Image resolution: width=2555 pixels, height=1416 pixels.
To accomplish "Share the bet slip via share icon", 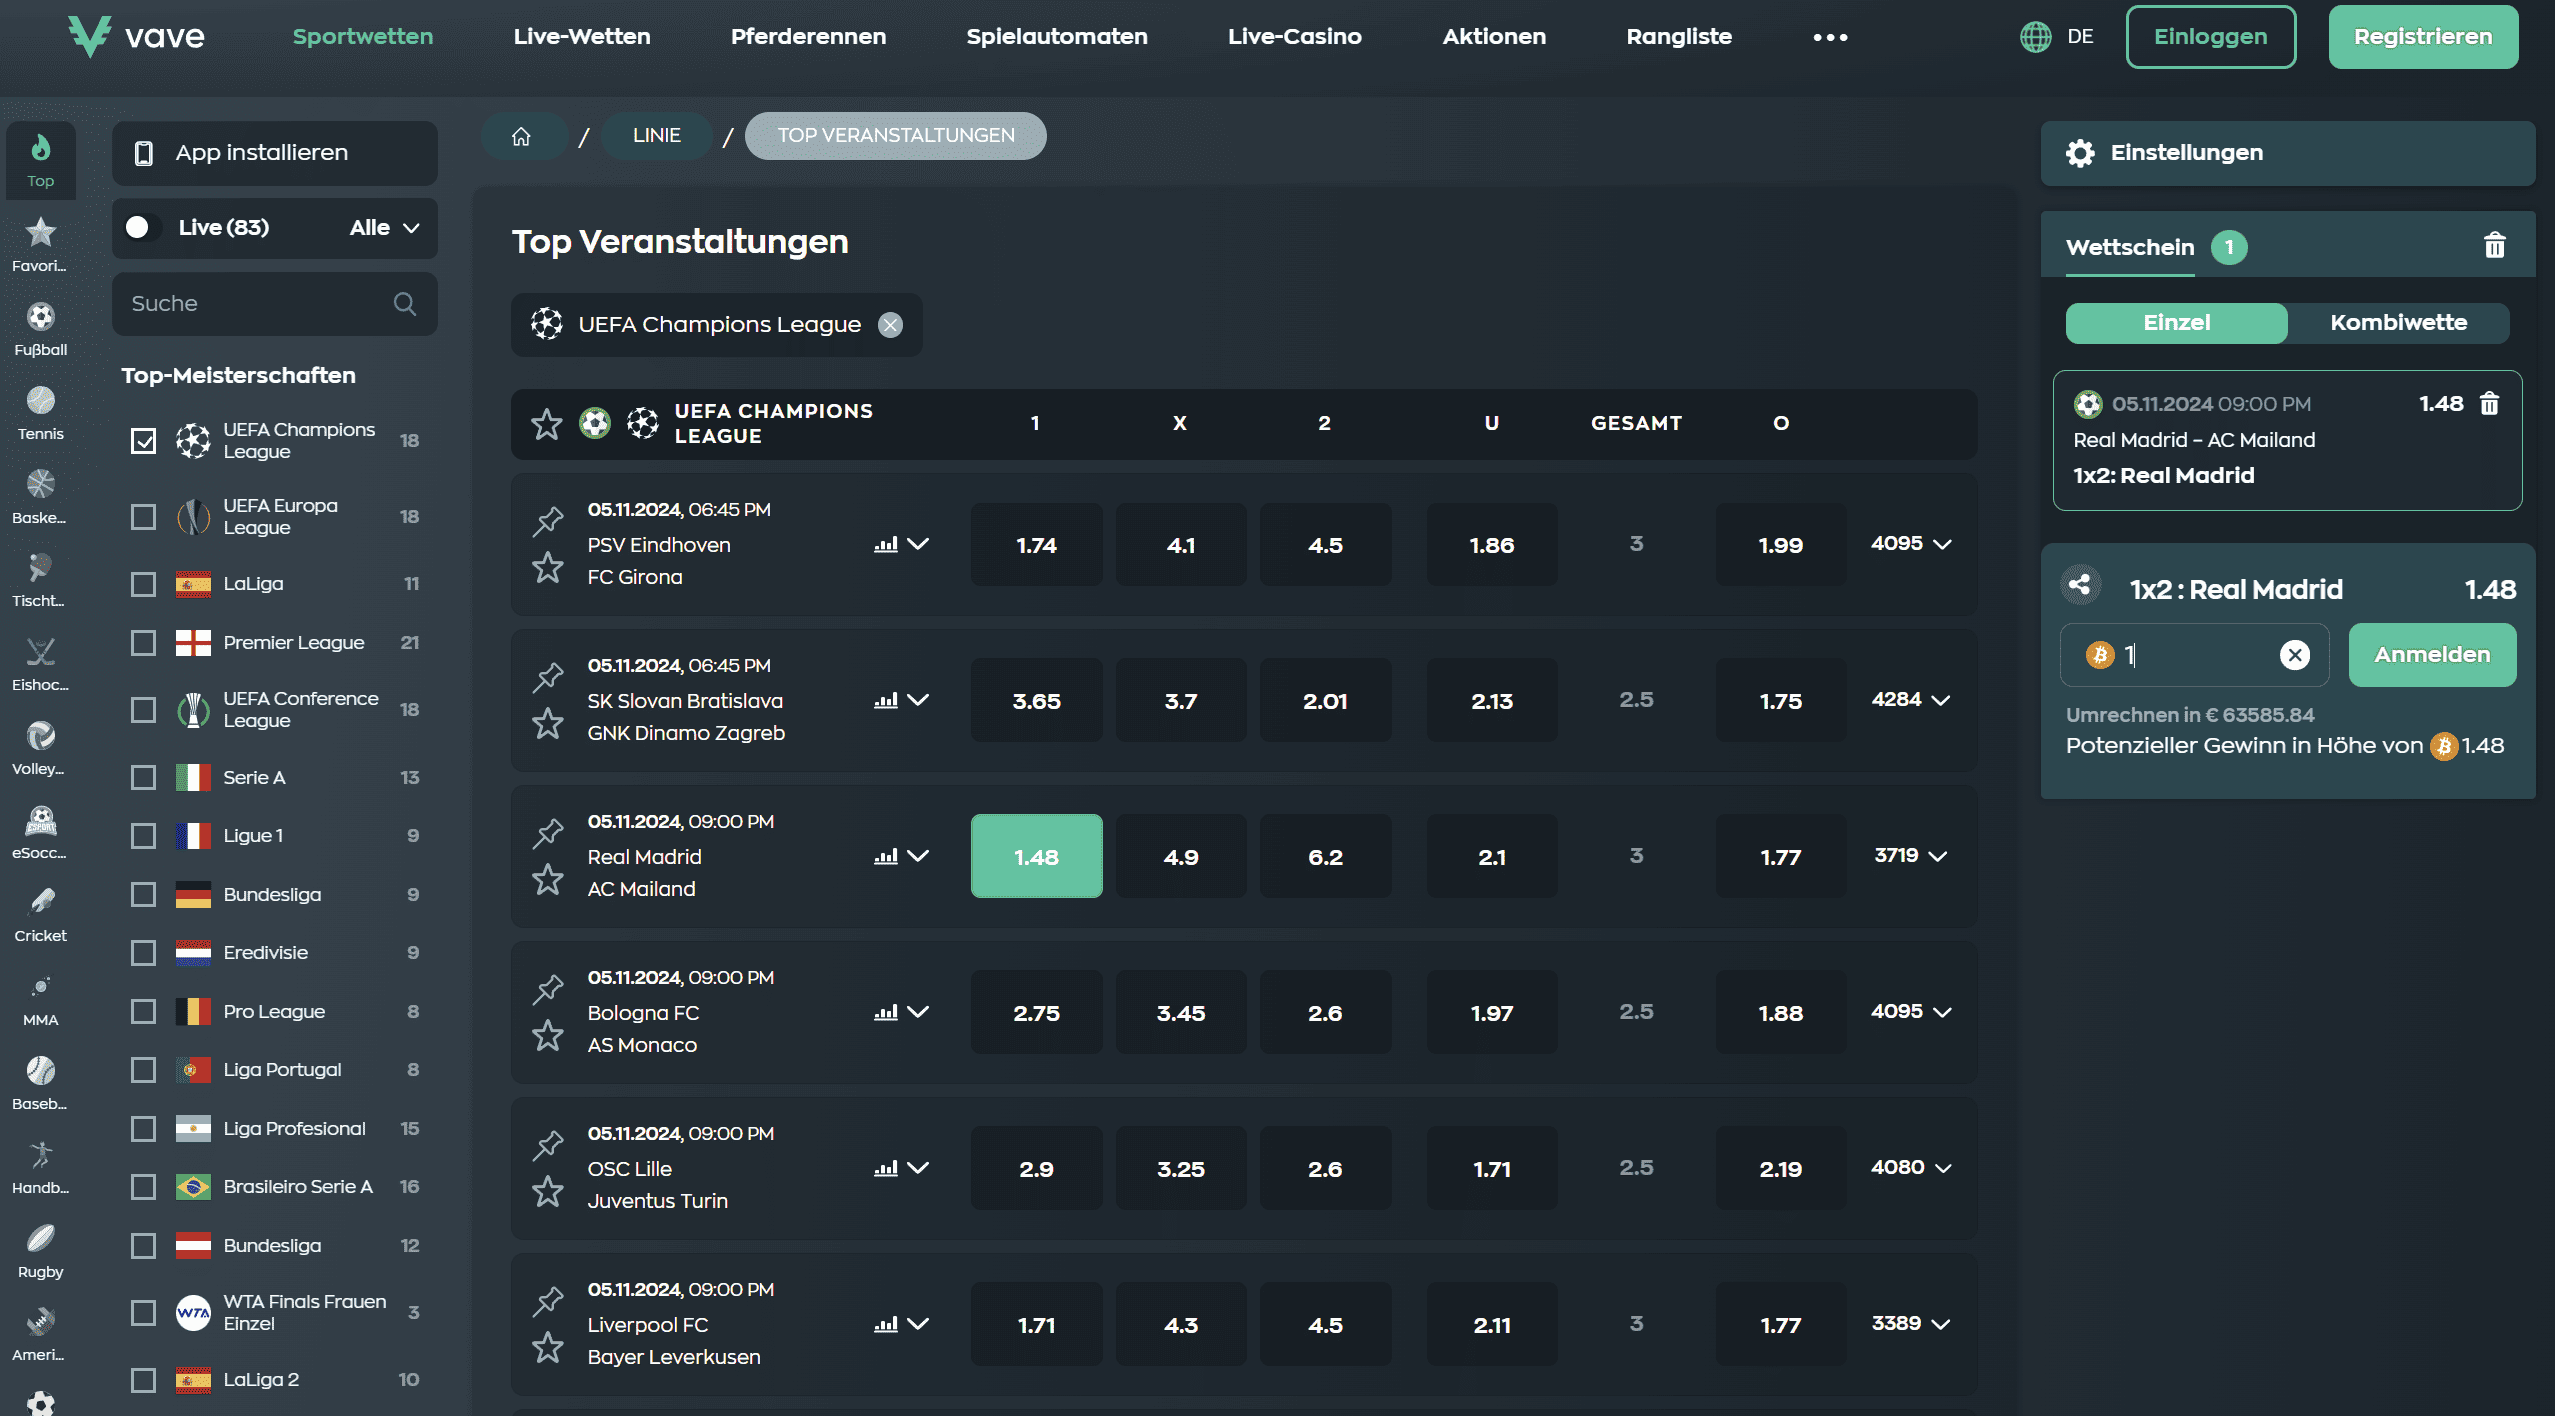I will (2080, 586).
